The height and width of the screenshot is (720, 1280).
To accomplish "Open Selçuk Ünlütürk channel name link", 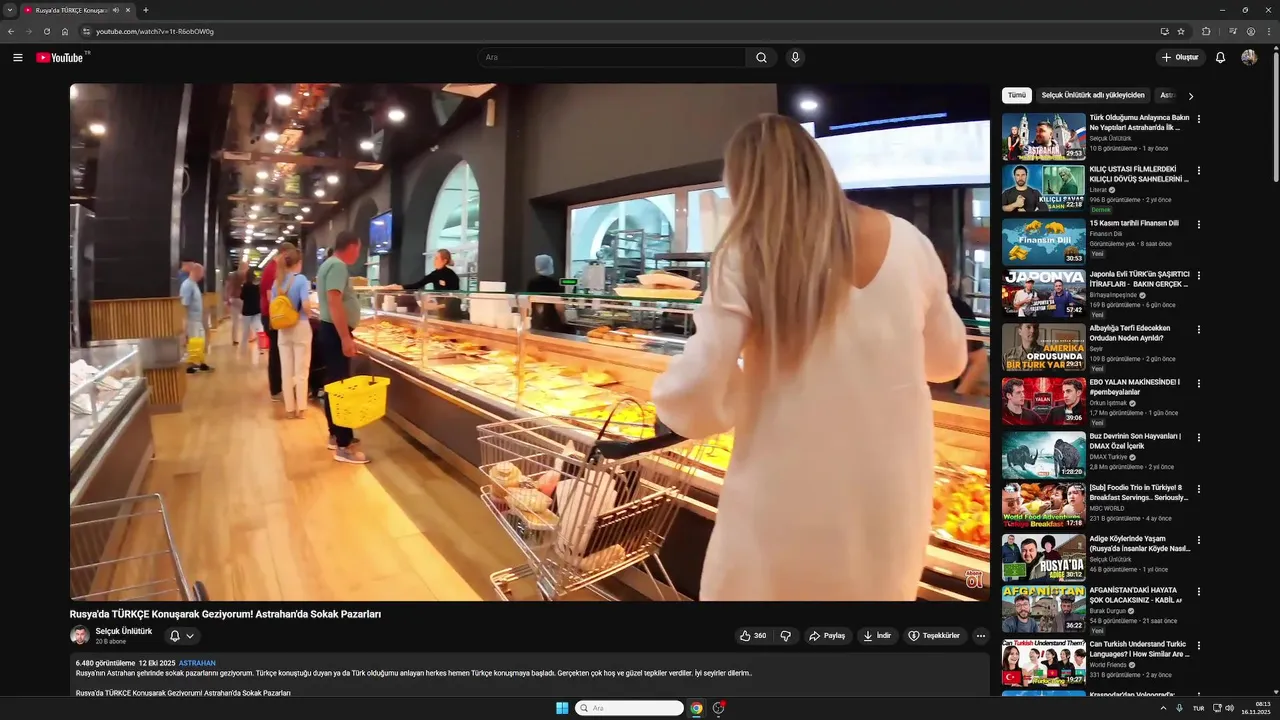I will click(124, 631).
